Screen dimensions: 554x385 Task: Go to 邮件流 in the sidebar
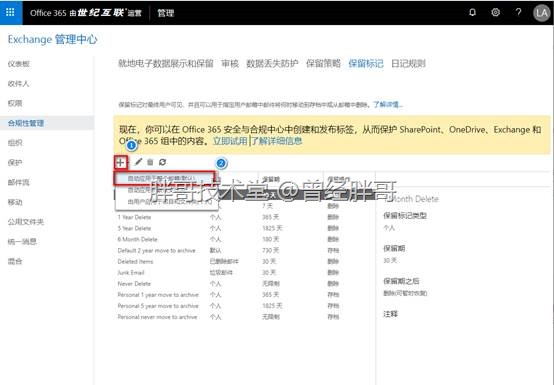(18, 183)
